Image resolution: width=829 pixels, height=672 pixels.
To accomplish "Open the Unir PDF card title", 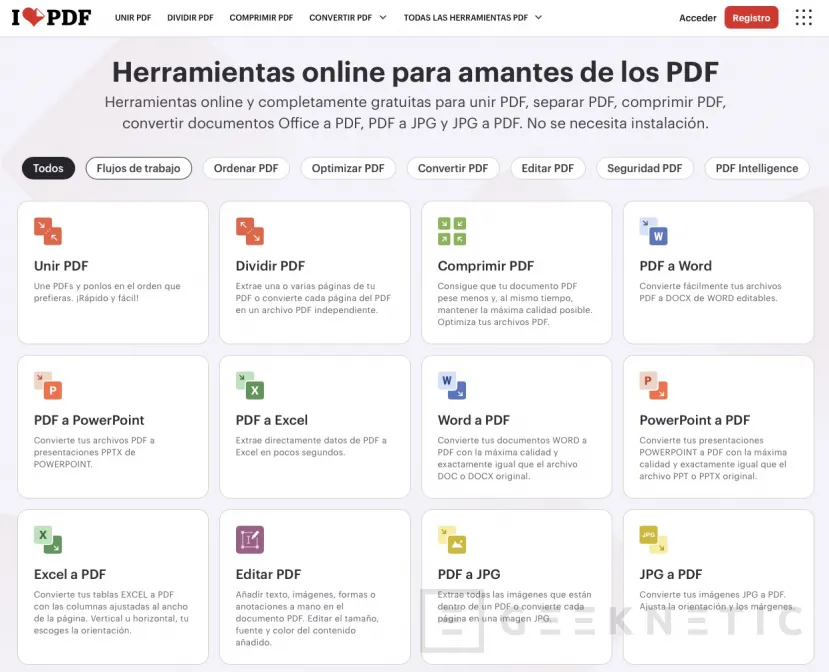I will pos(61,266).
